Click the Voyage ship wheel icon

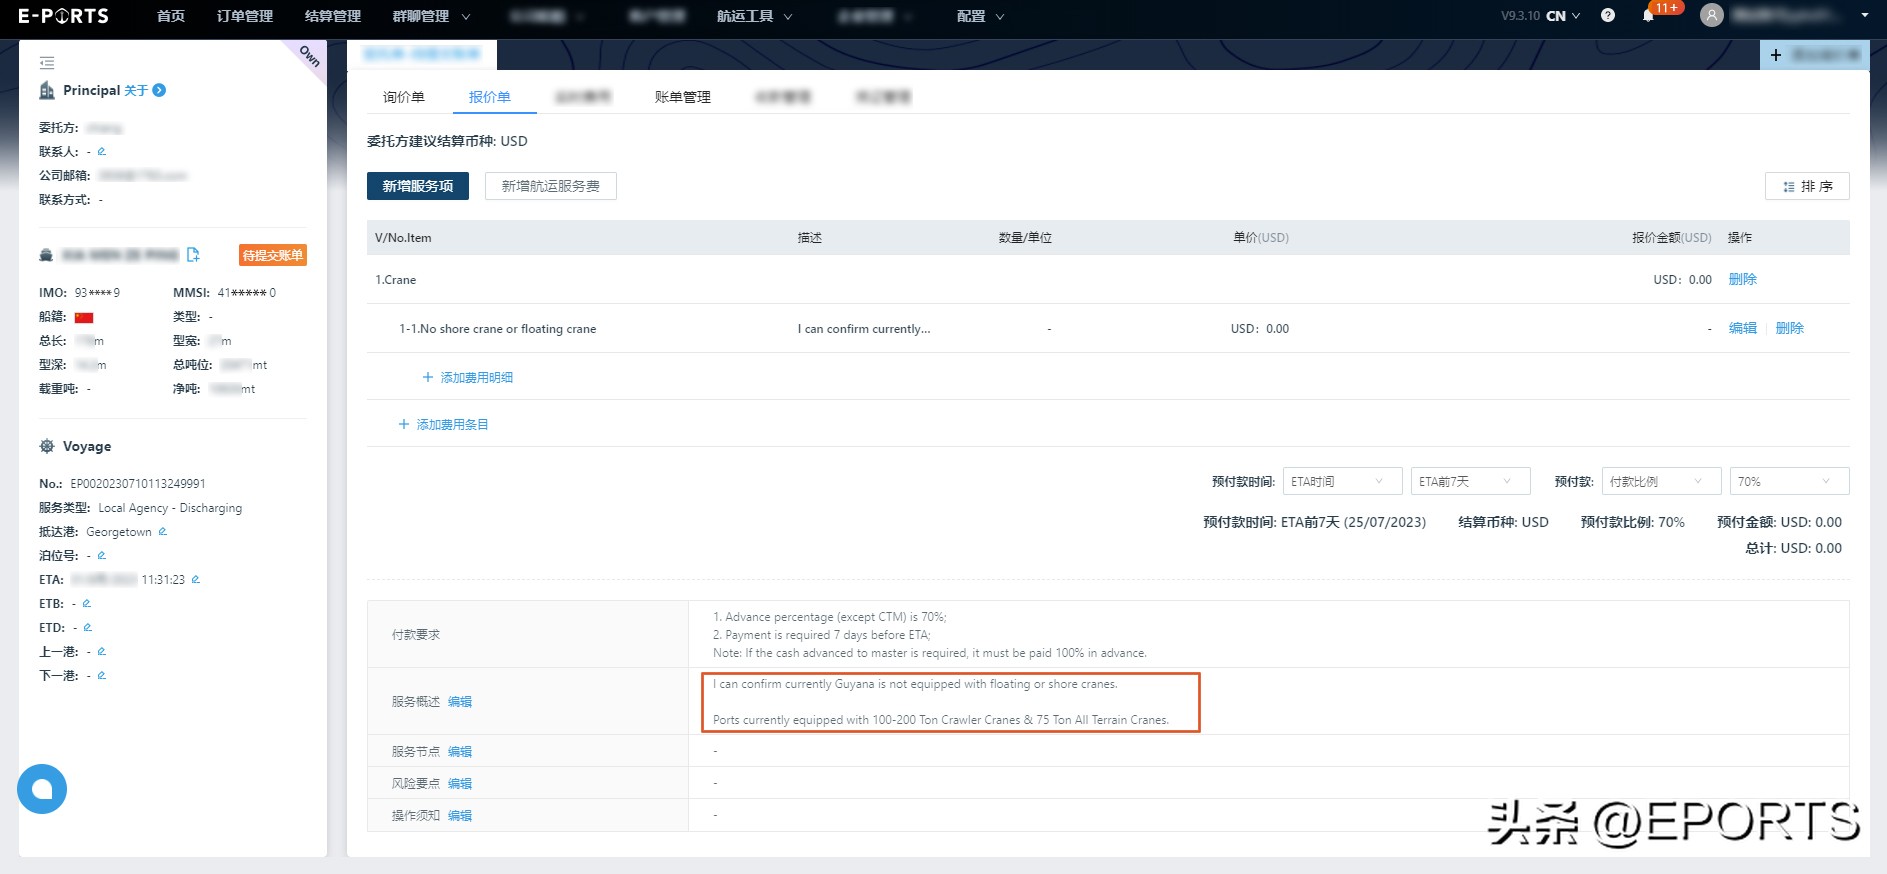pos(47,447)
